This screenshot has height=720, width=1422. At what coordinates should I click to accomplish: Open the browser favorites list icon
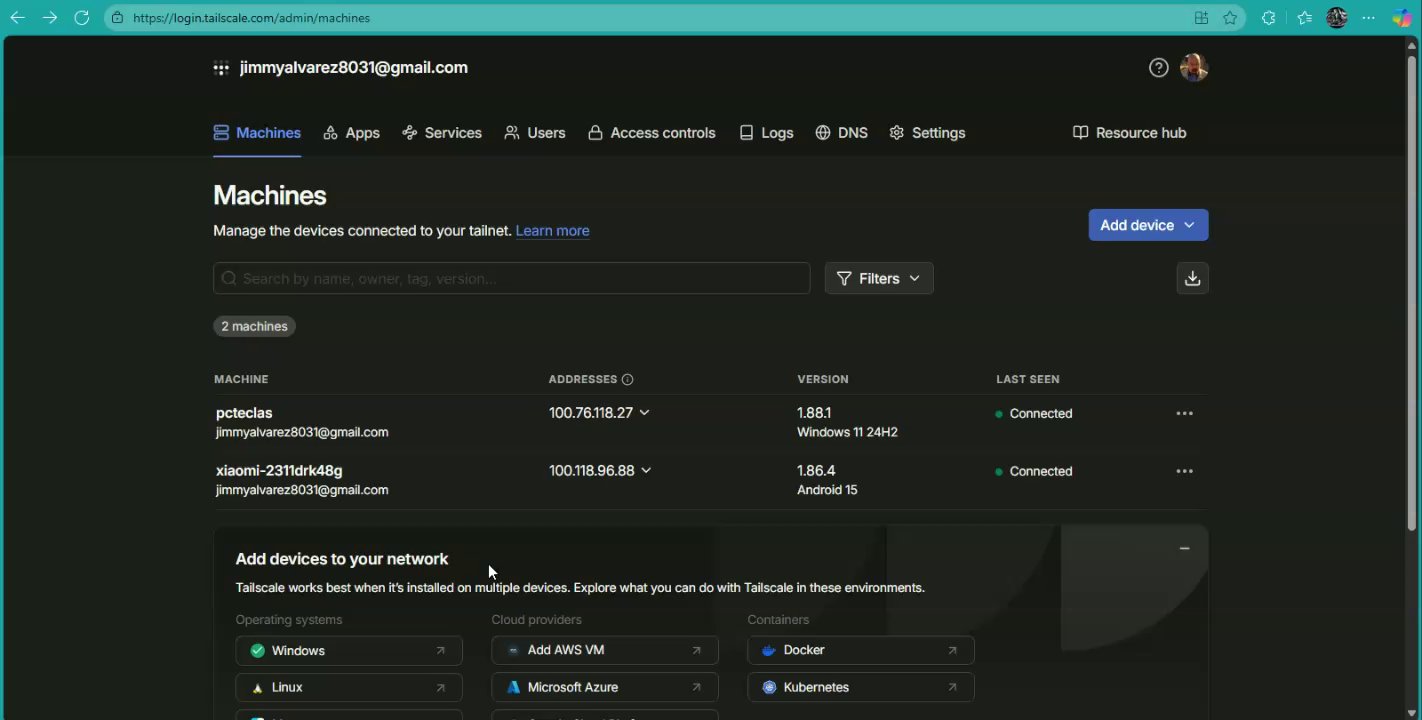click(x=1305, y=18)
